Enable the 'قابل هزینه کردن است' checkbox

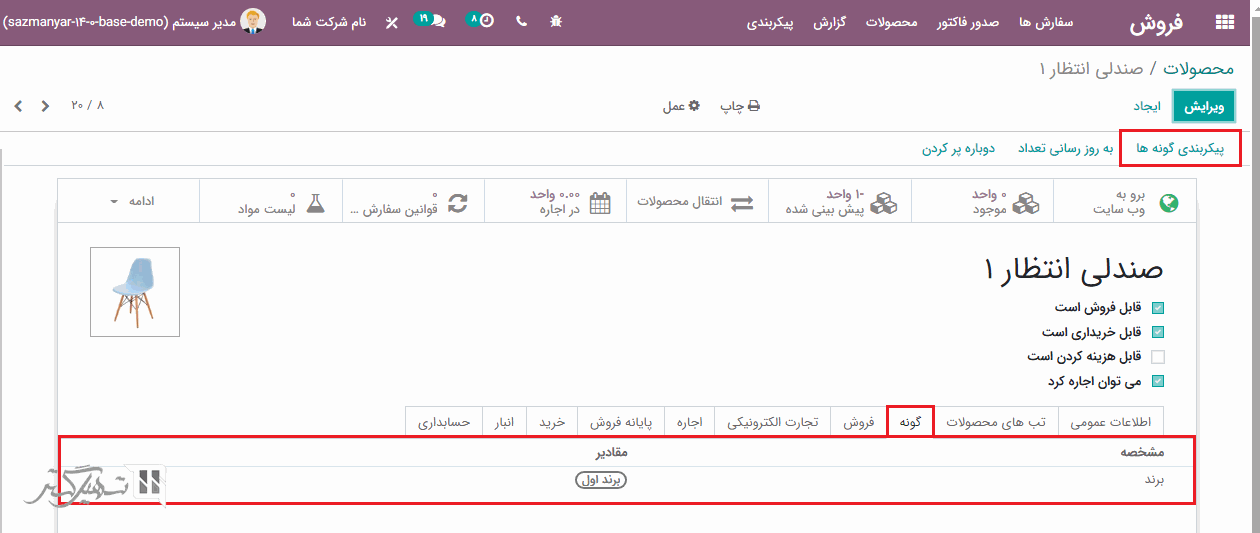click(x=1158, y=357)
